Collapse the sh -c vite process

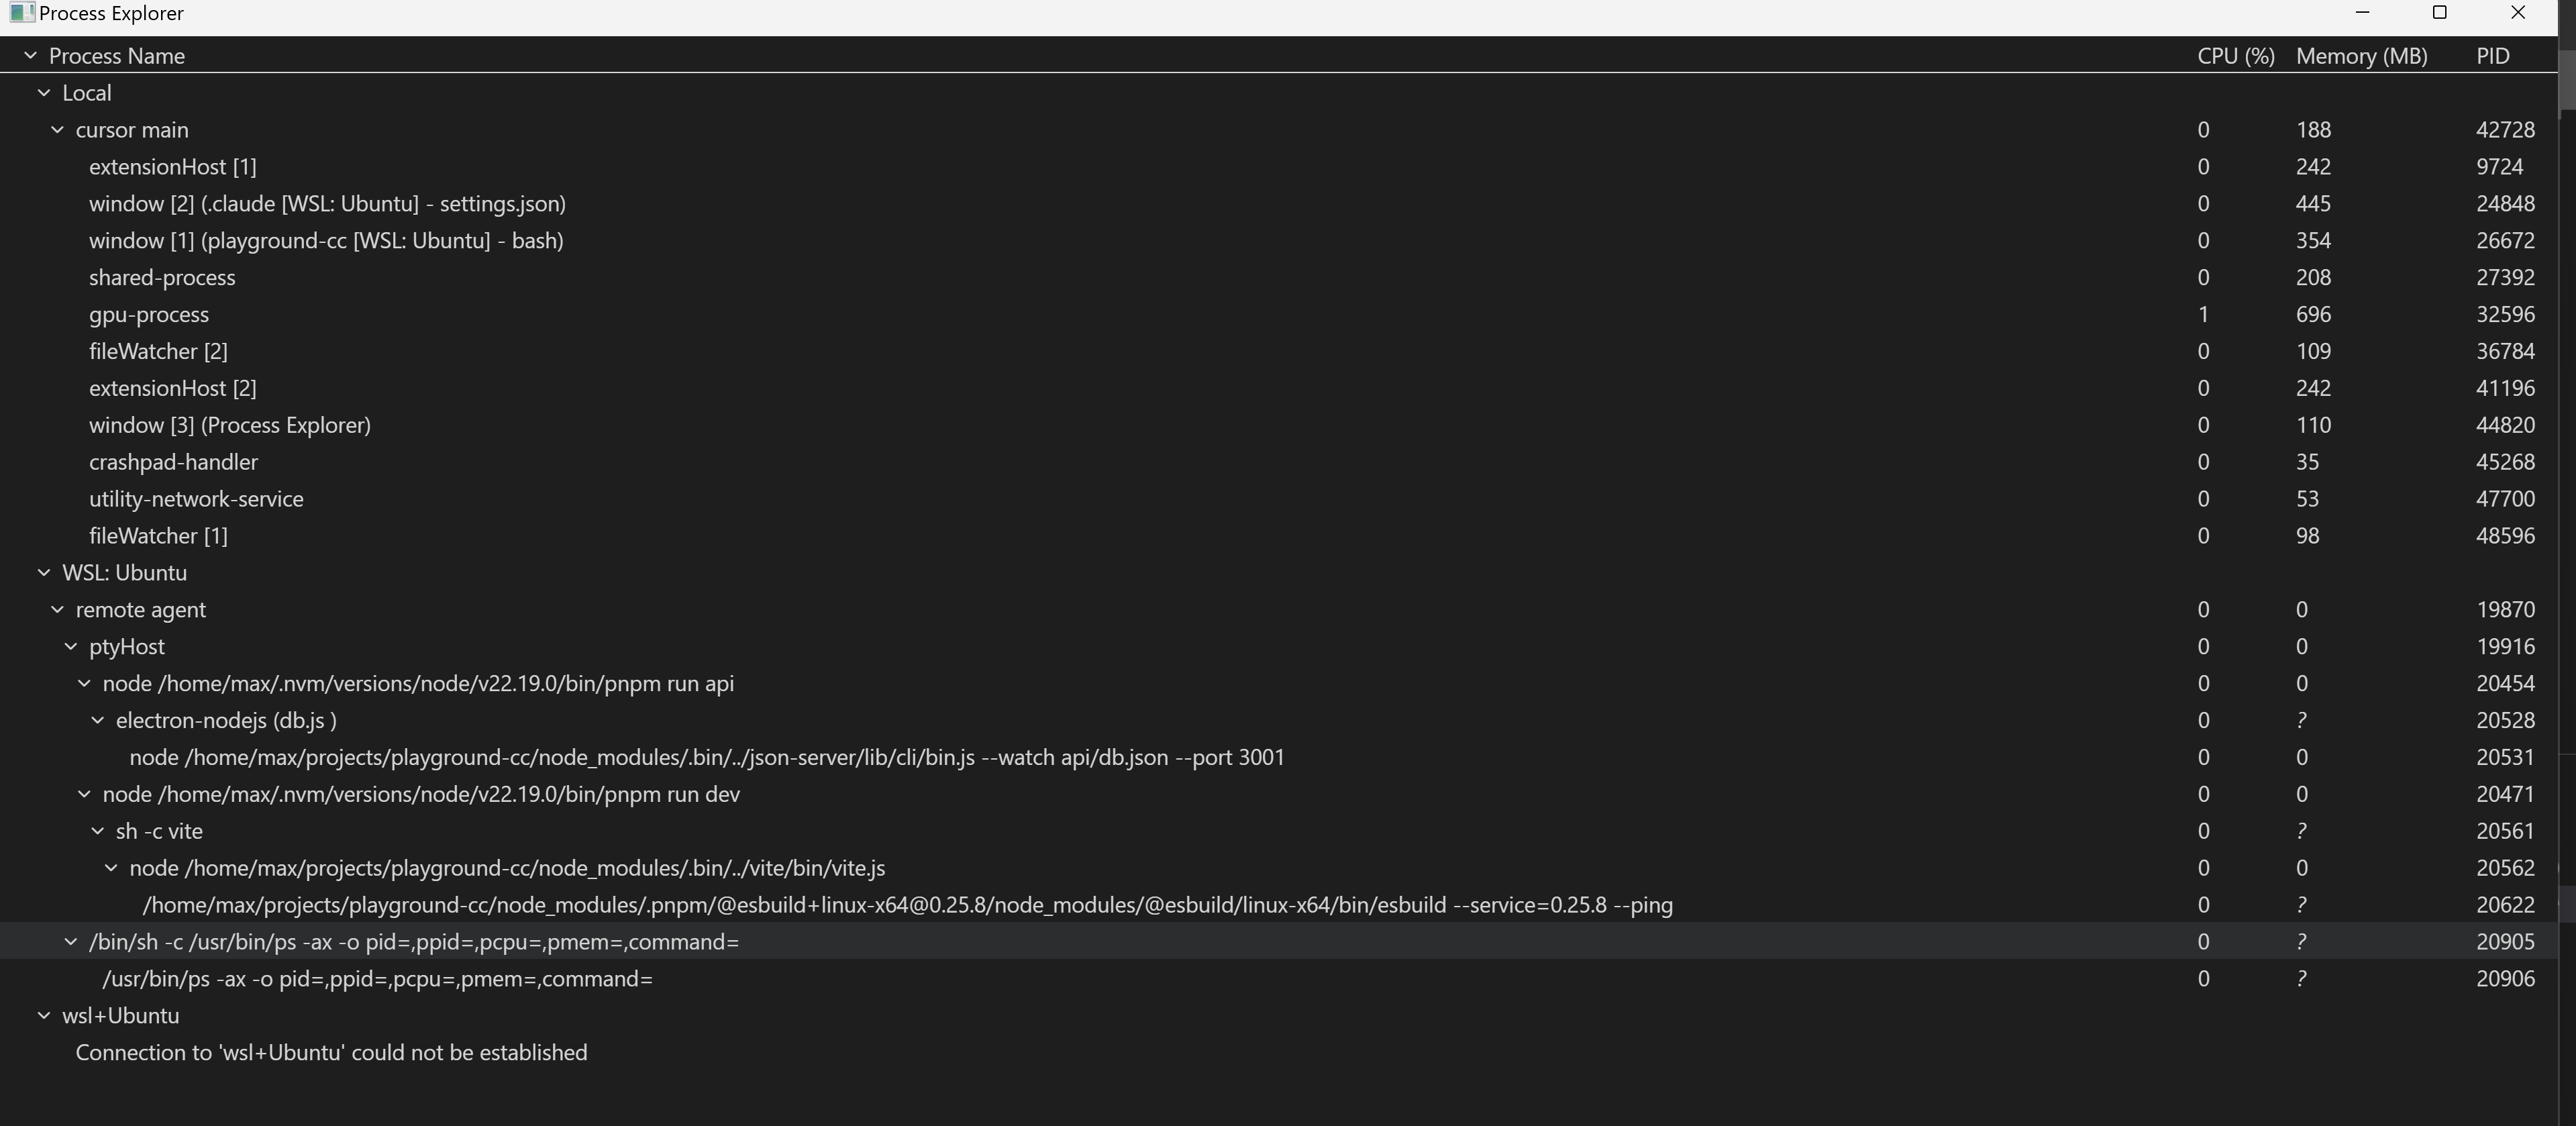[98, 831]
